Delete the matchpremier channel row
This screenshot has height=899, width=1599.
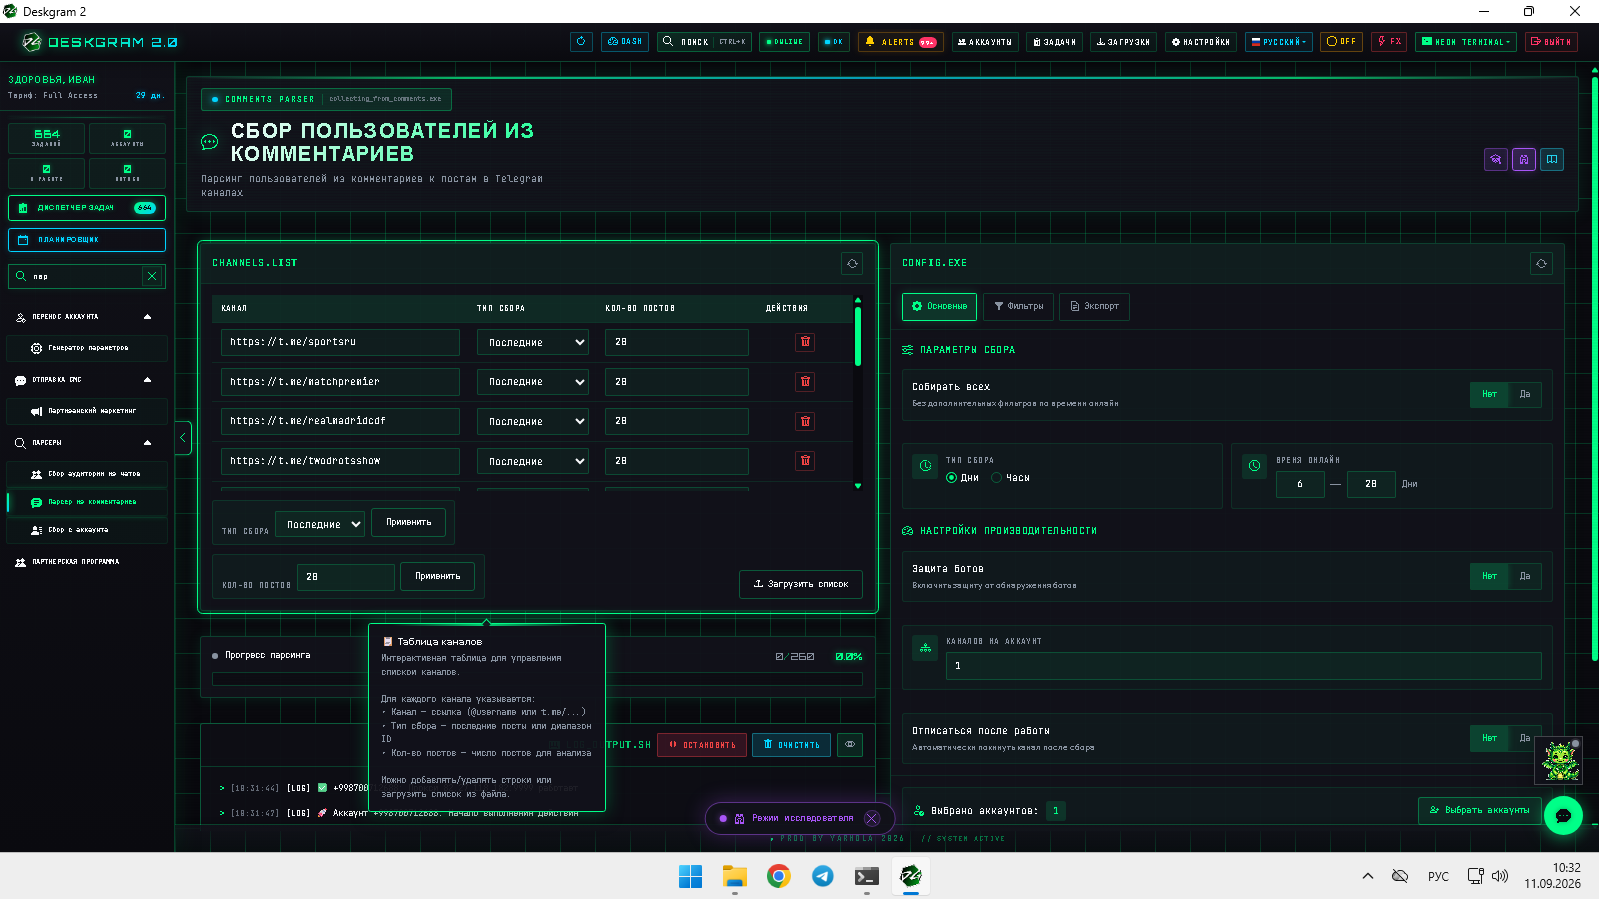click(x=805, y=382)
